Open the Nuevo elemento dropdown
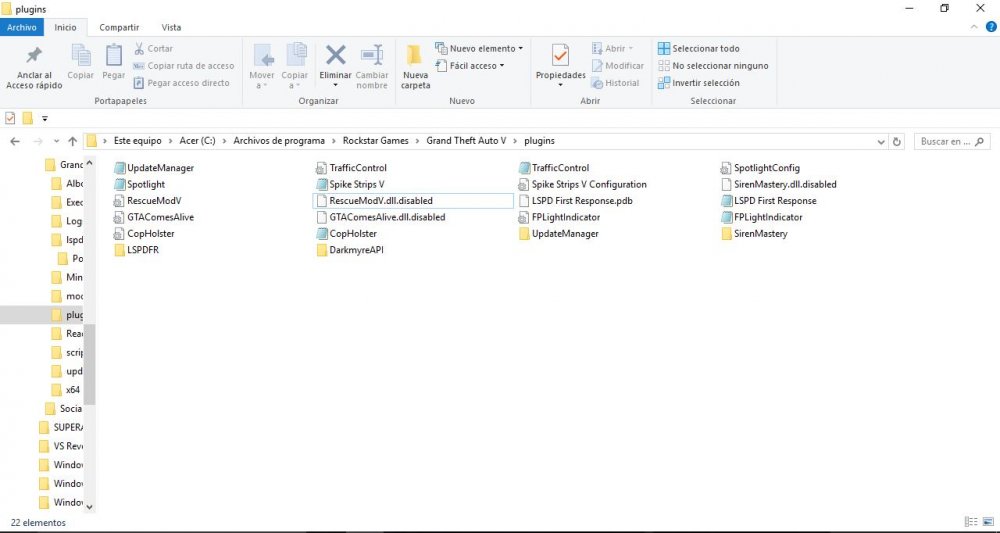1000x533 pixels. pyautogui.click(x=479, y=48)
